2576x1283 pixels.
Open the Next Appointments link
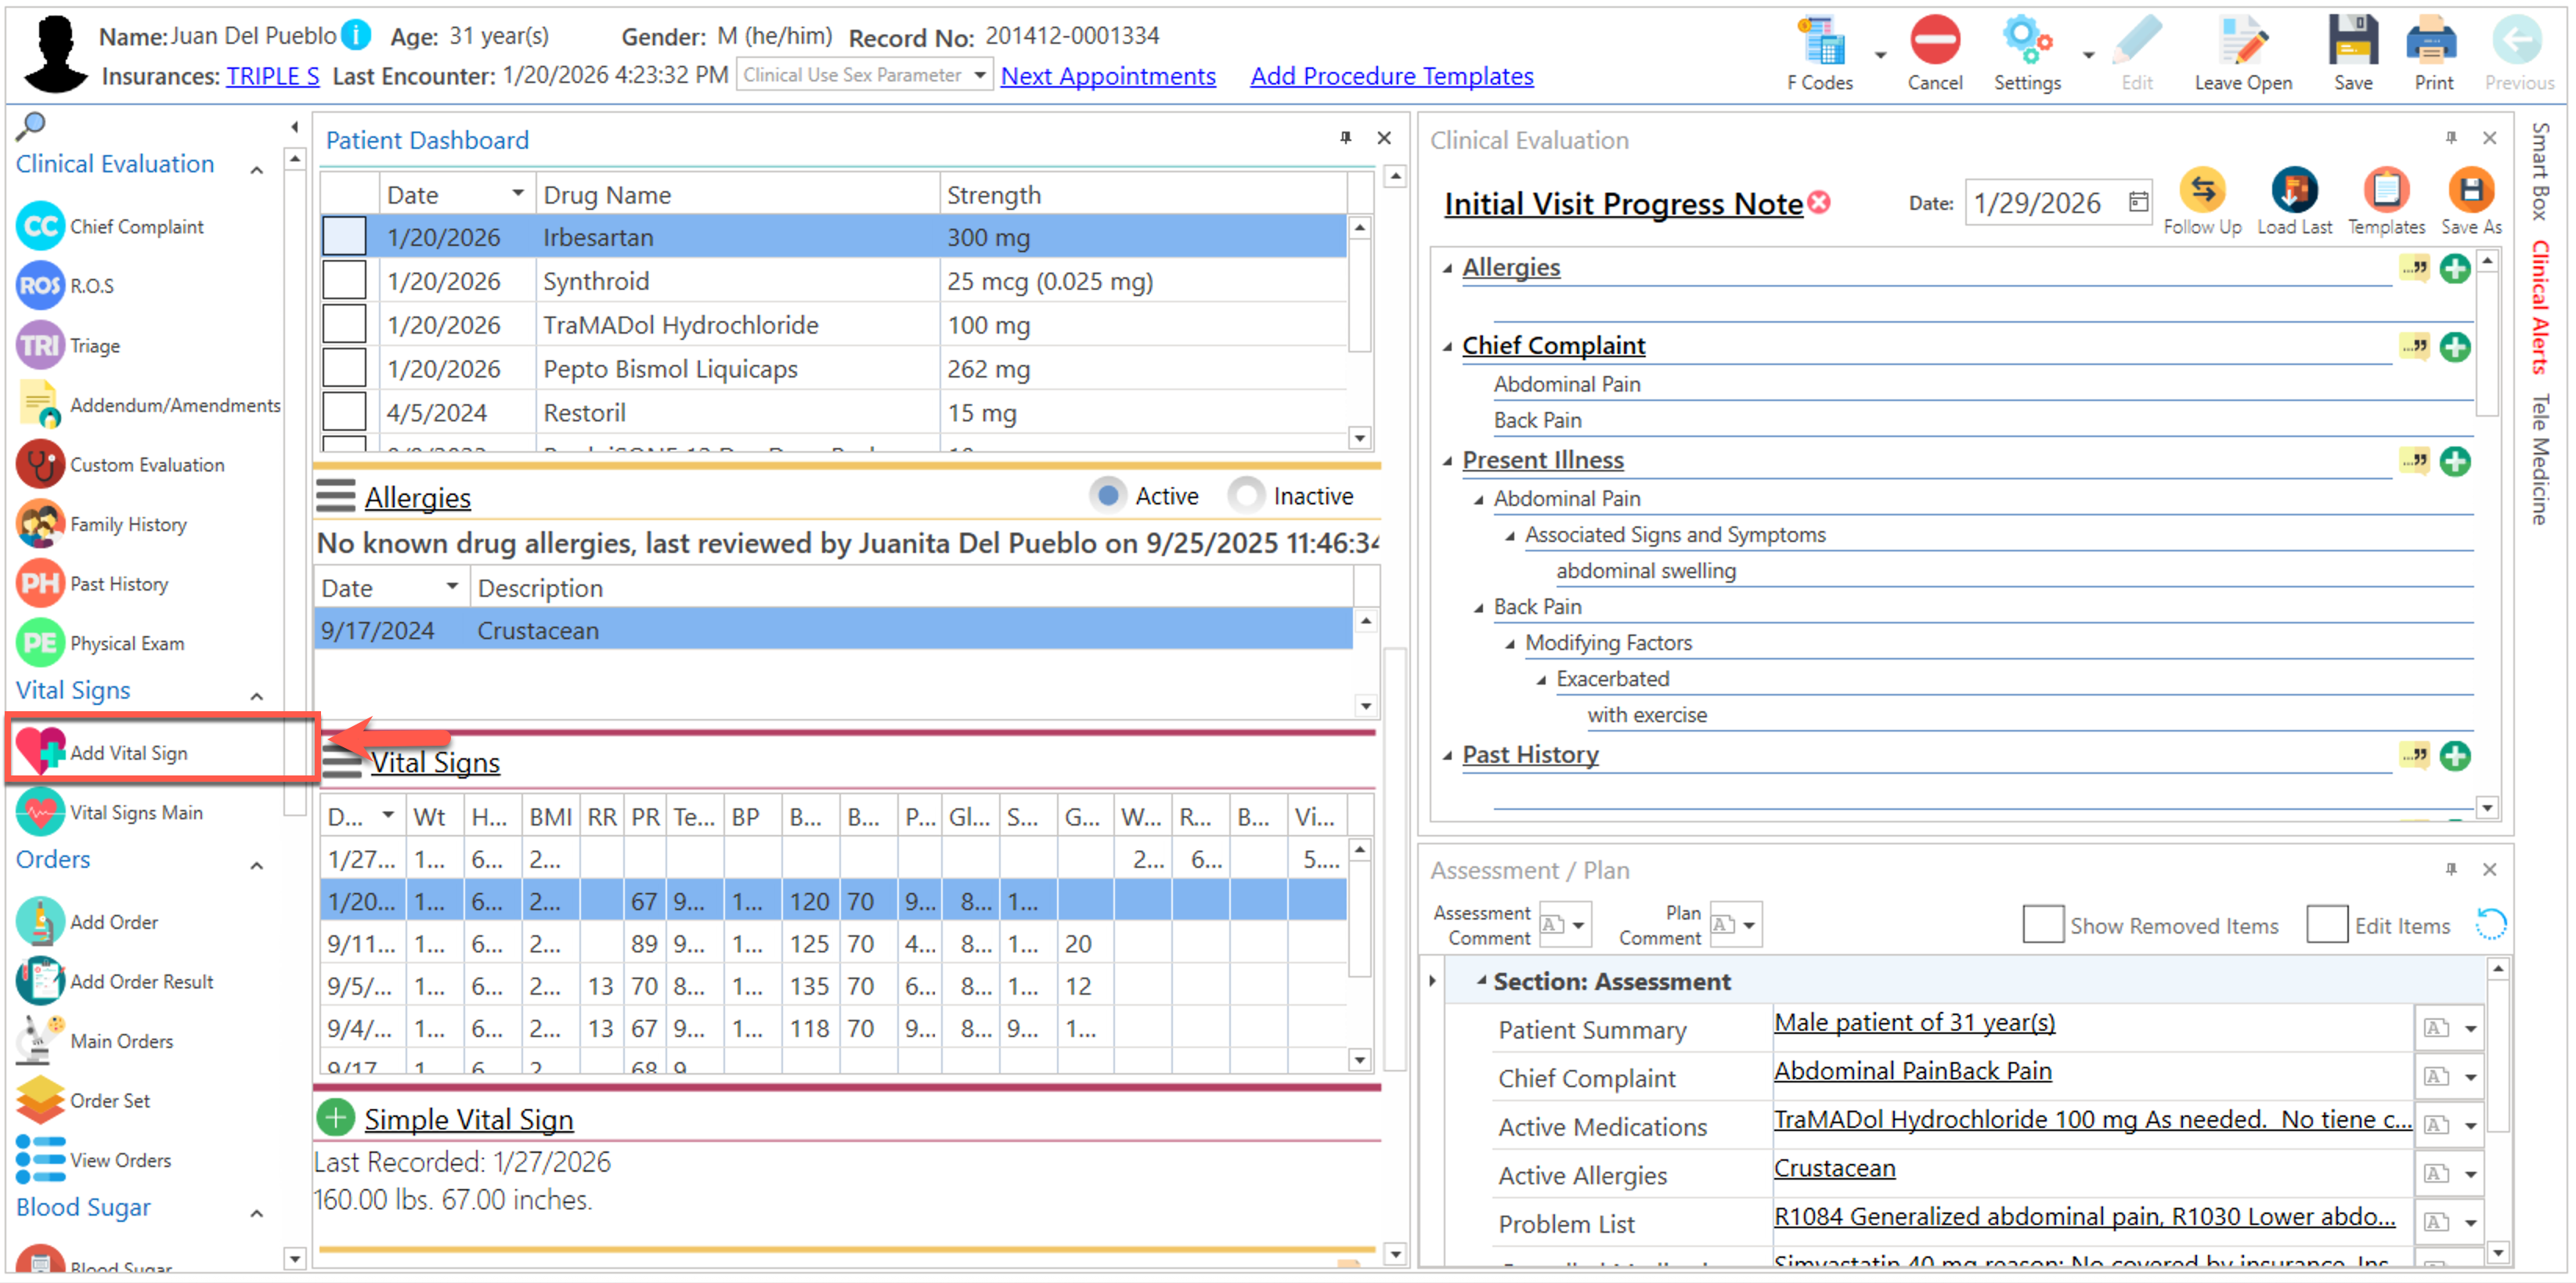point(1107,76)
